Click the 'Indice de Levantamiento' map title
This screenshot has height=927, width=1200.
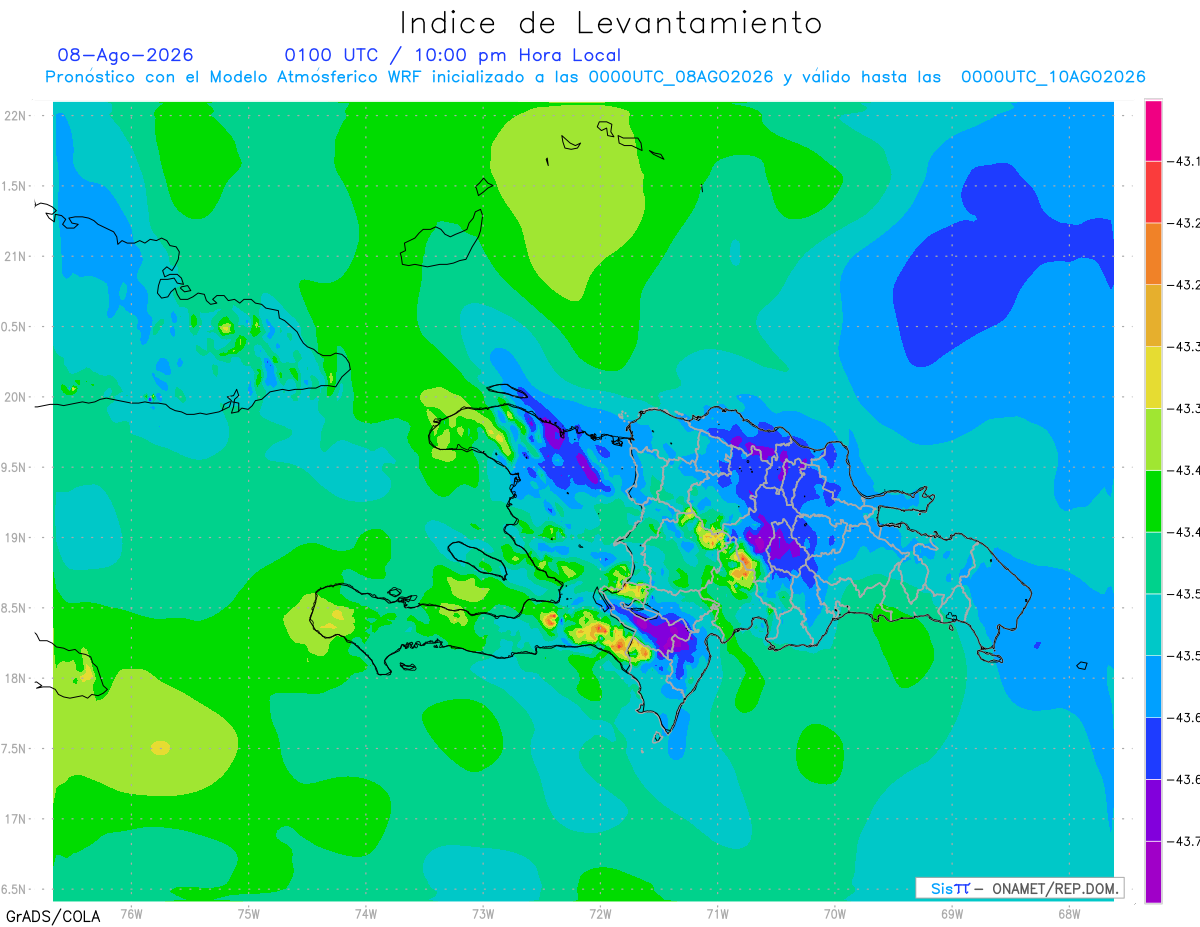611,23
